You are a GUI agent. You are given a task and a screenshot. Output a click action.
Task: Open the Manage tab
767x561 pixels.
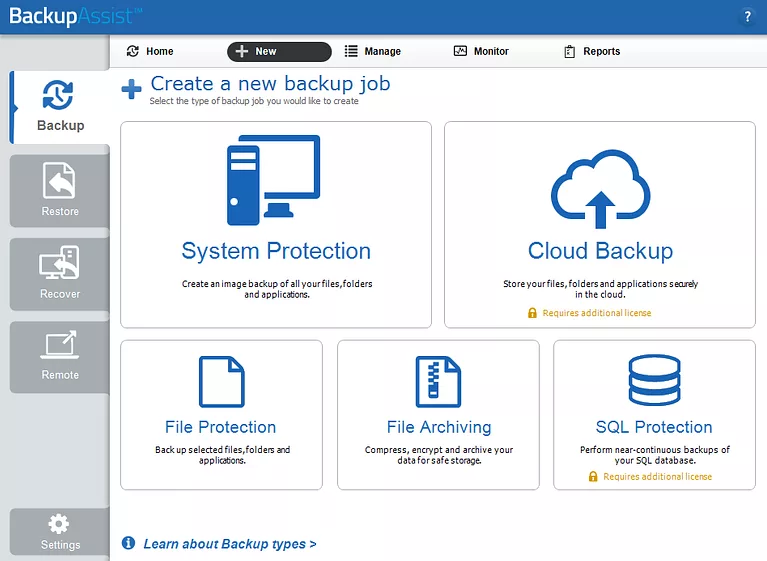point(373,51)
